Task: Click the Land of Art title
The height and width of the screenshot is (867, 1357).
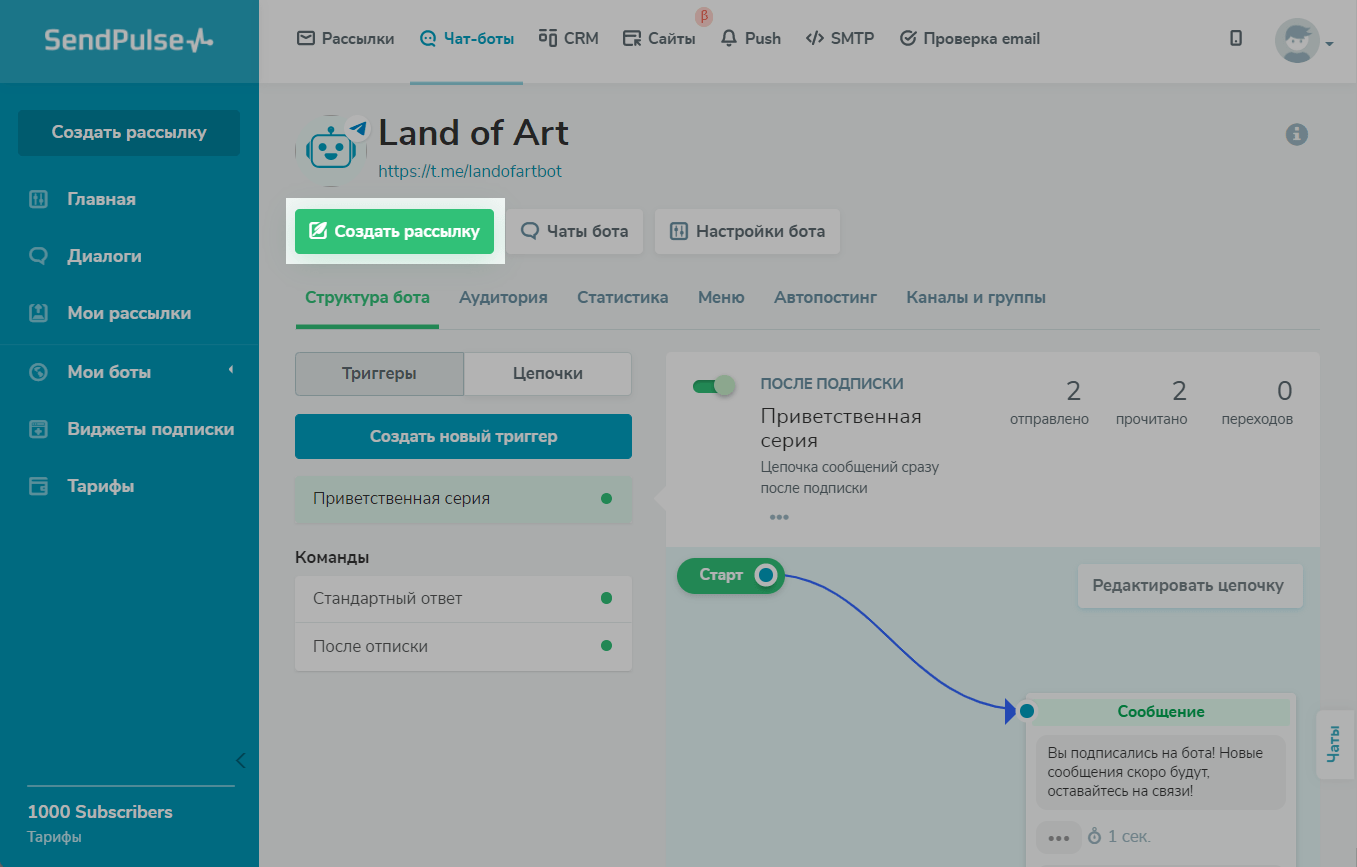Action: [x=473, y=132]
